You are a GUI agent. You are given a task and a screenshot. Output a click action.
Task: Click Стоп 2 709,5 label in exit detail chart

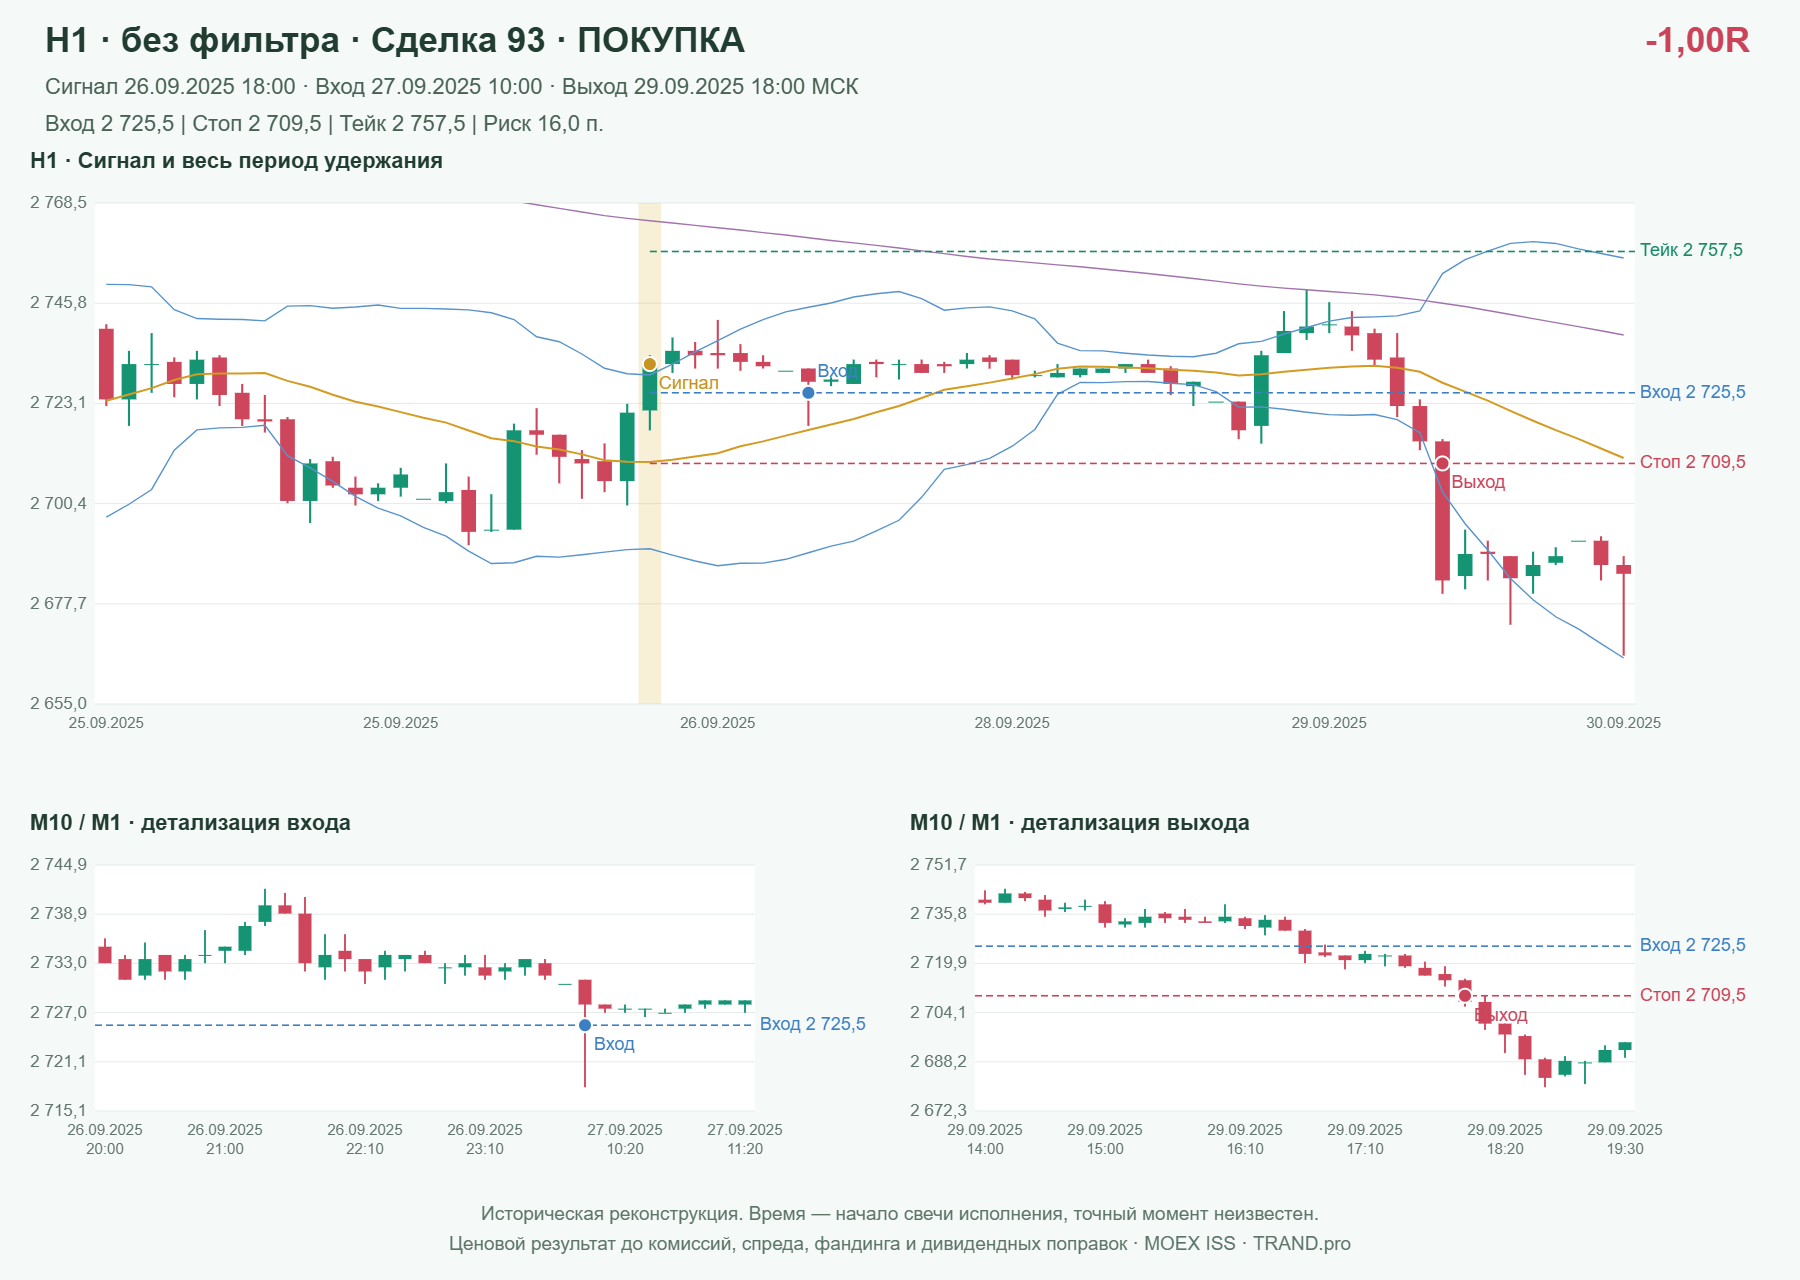pos(1692,995)
